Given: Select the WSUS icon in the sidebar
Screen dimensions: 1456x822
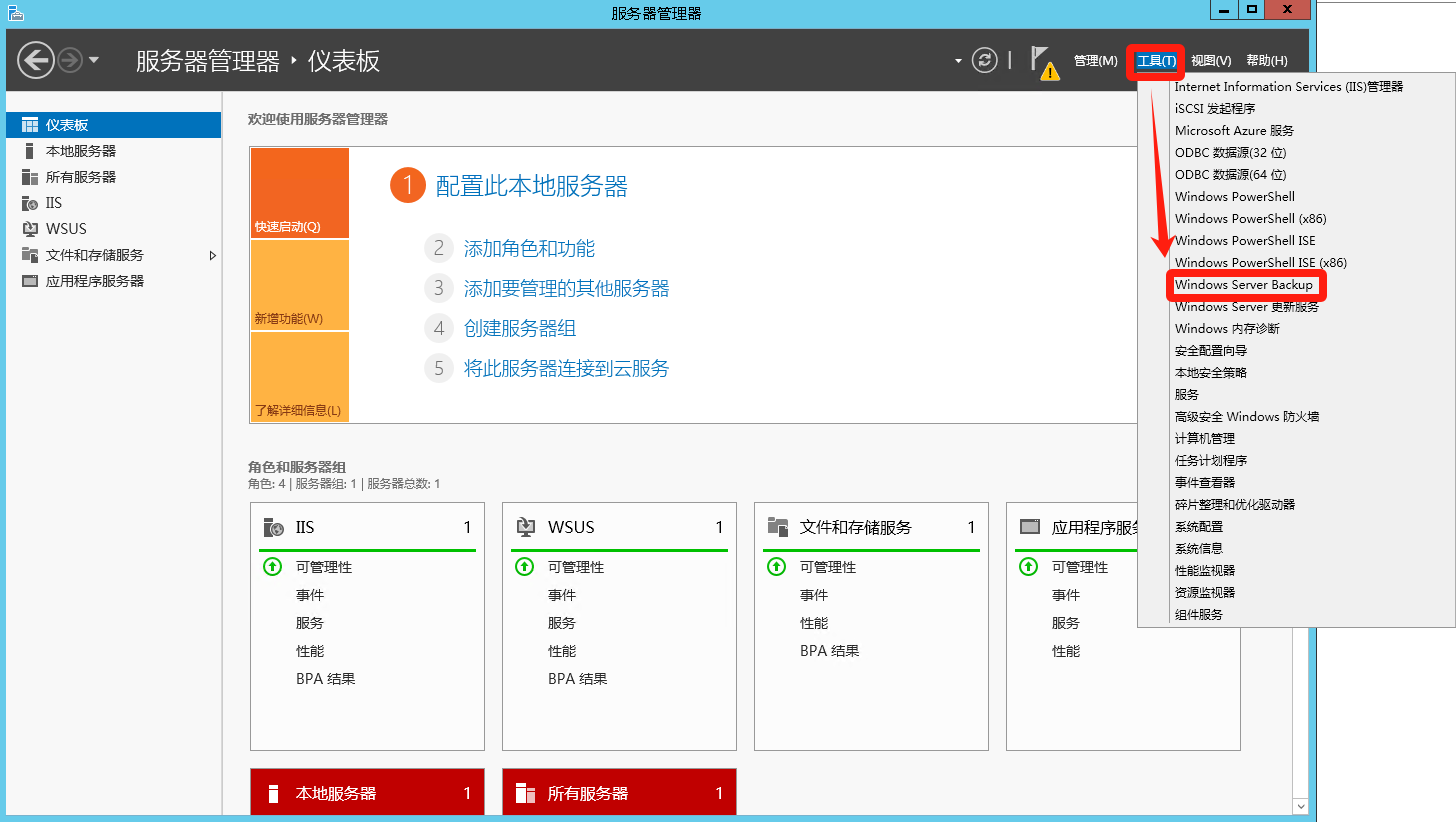Looking at the screenshot, I should pyautogui.click(x=29, y=229).
